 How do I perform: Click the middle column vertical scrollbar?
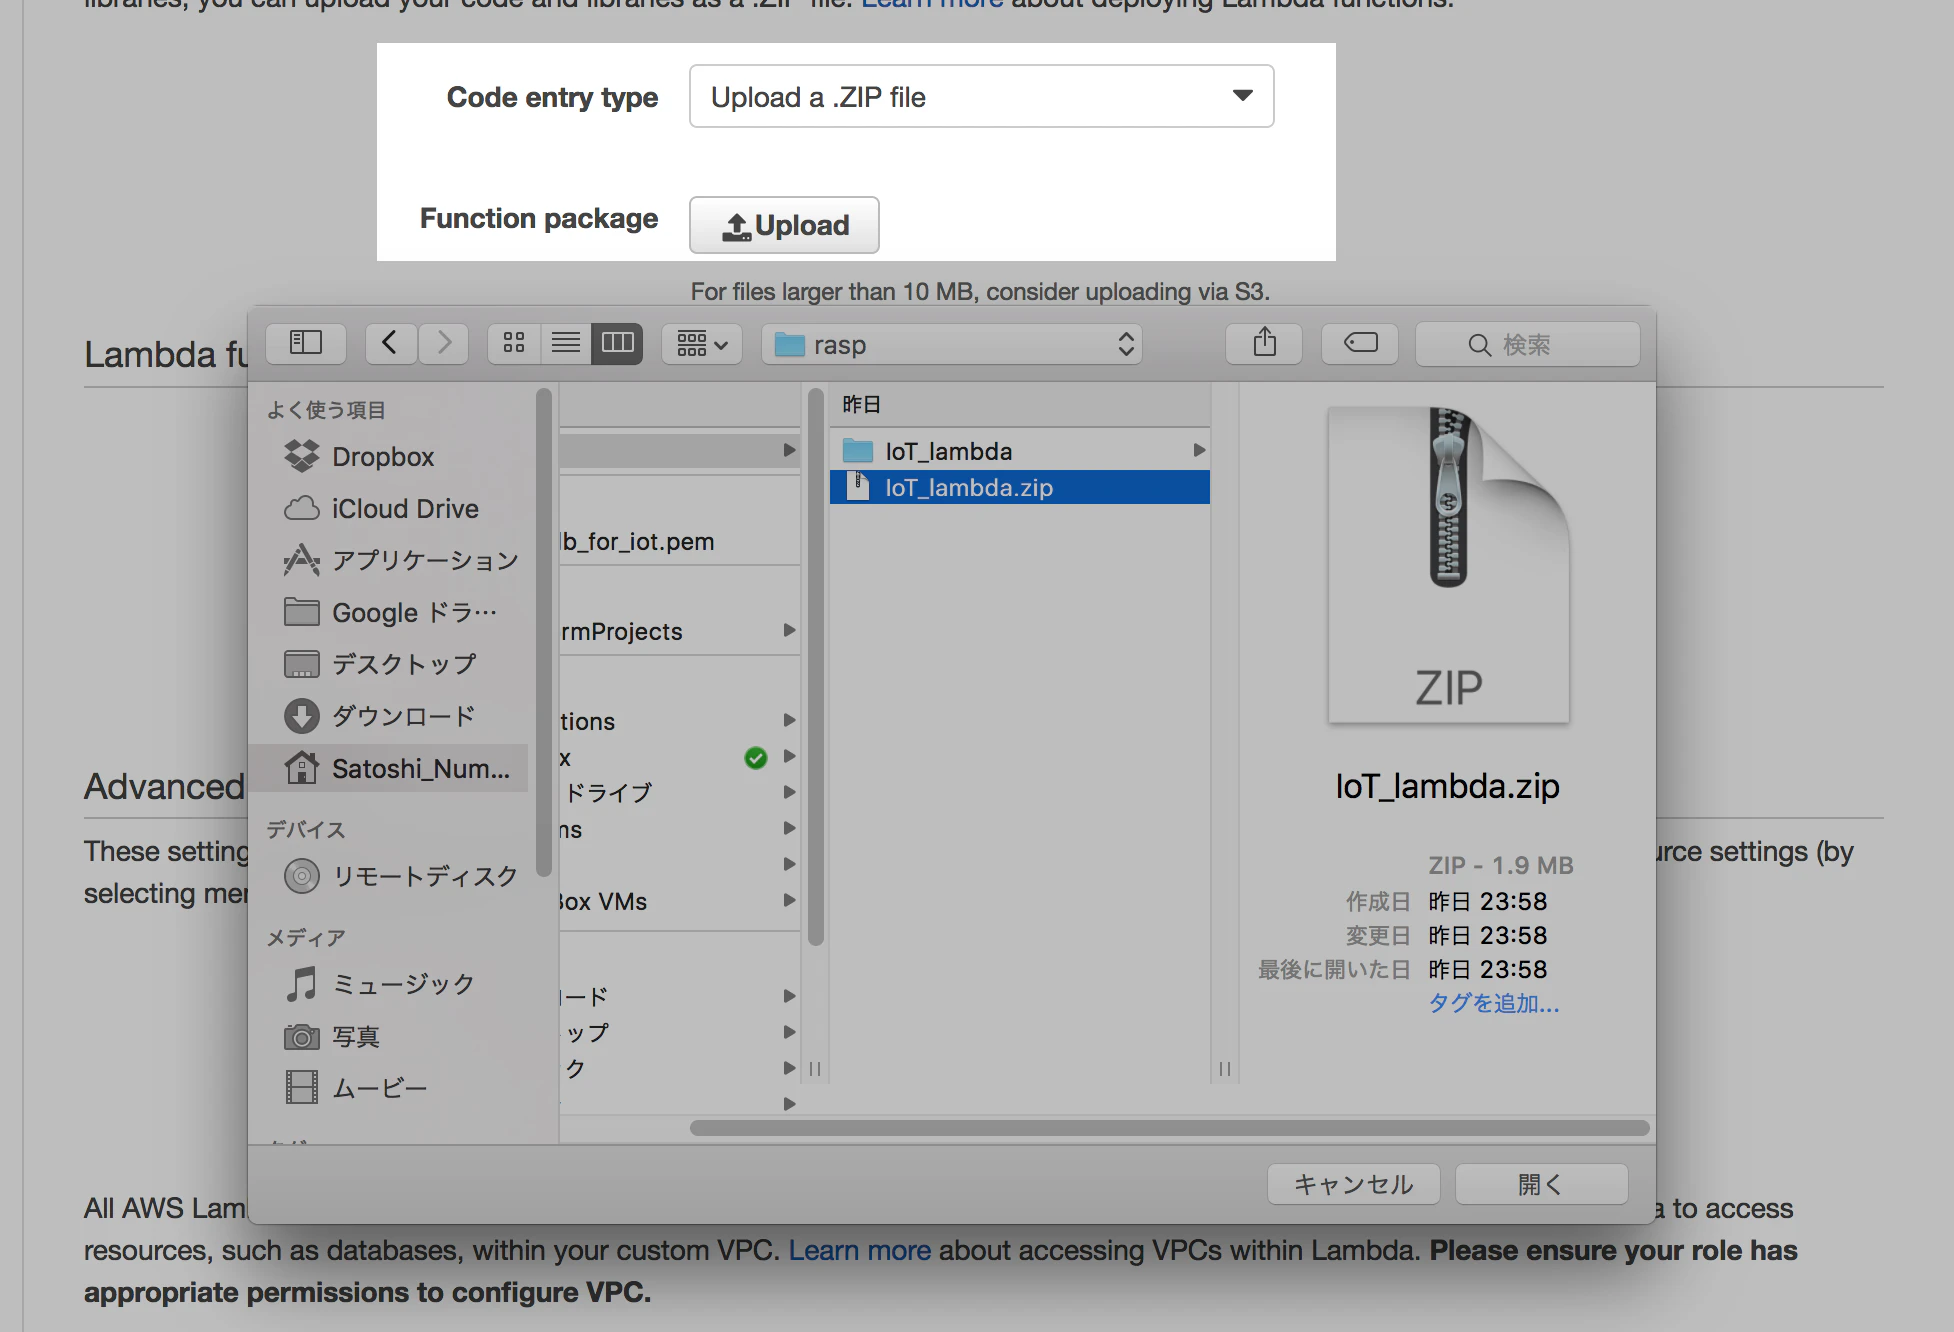click(815, 667)
